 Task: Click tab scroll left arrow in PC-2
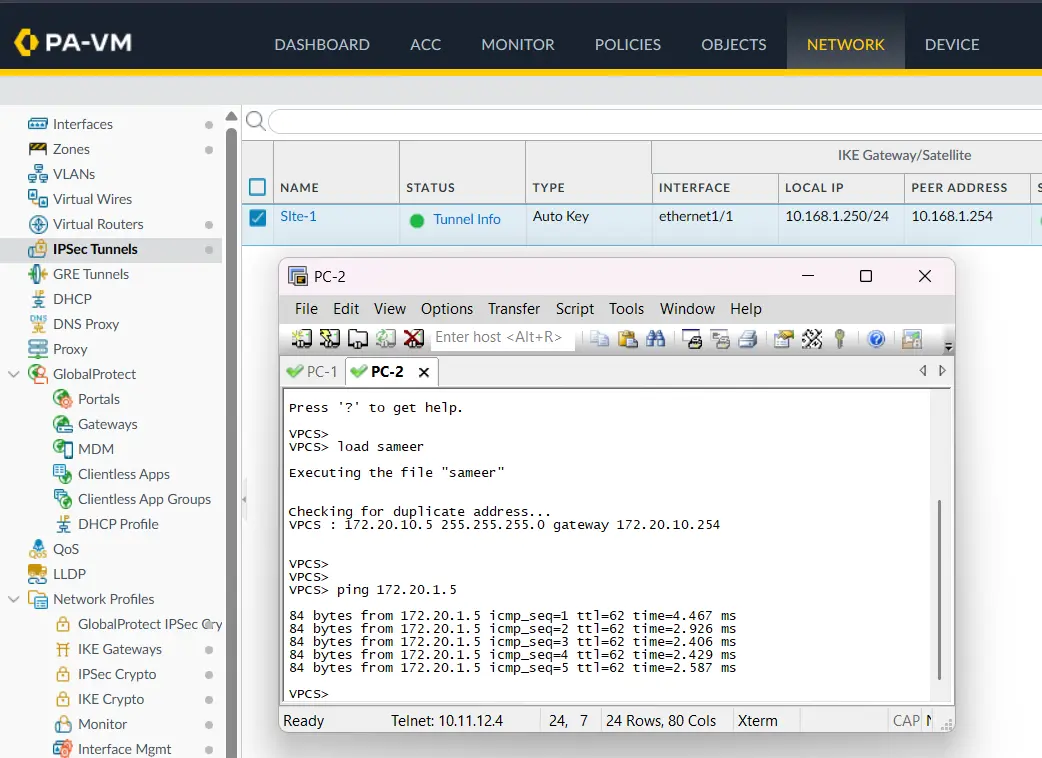[x=923, y=371]
